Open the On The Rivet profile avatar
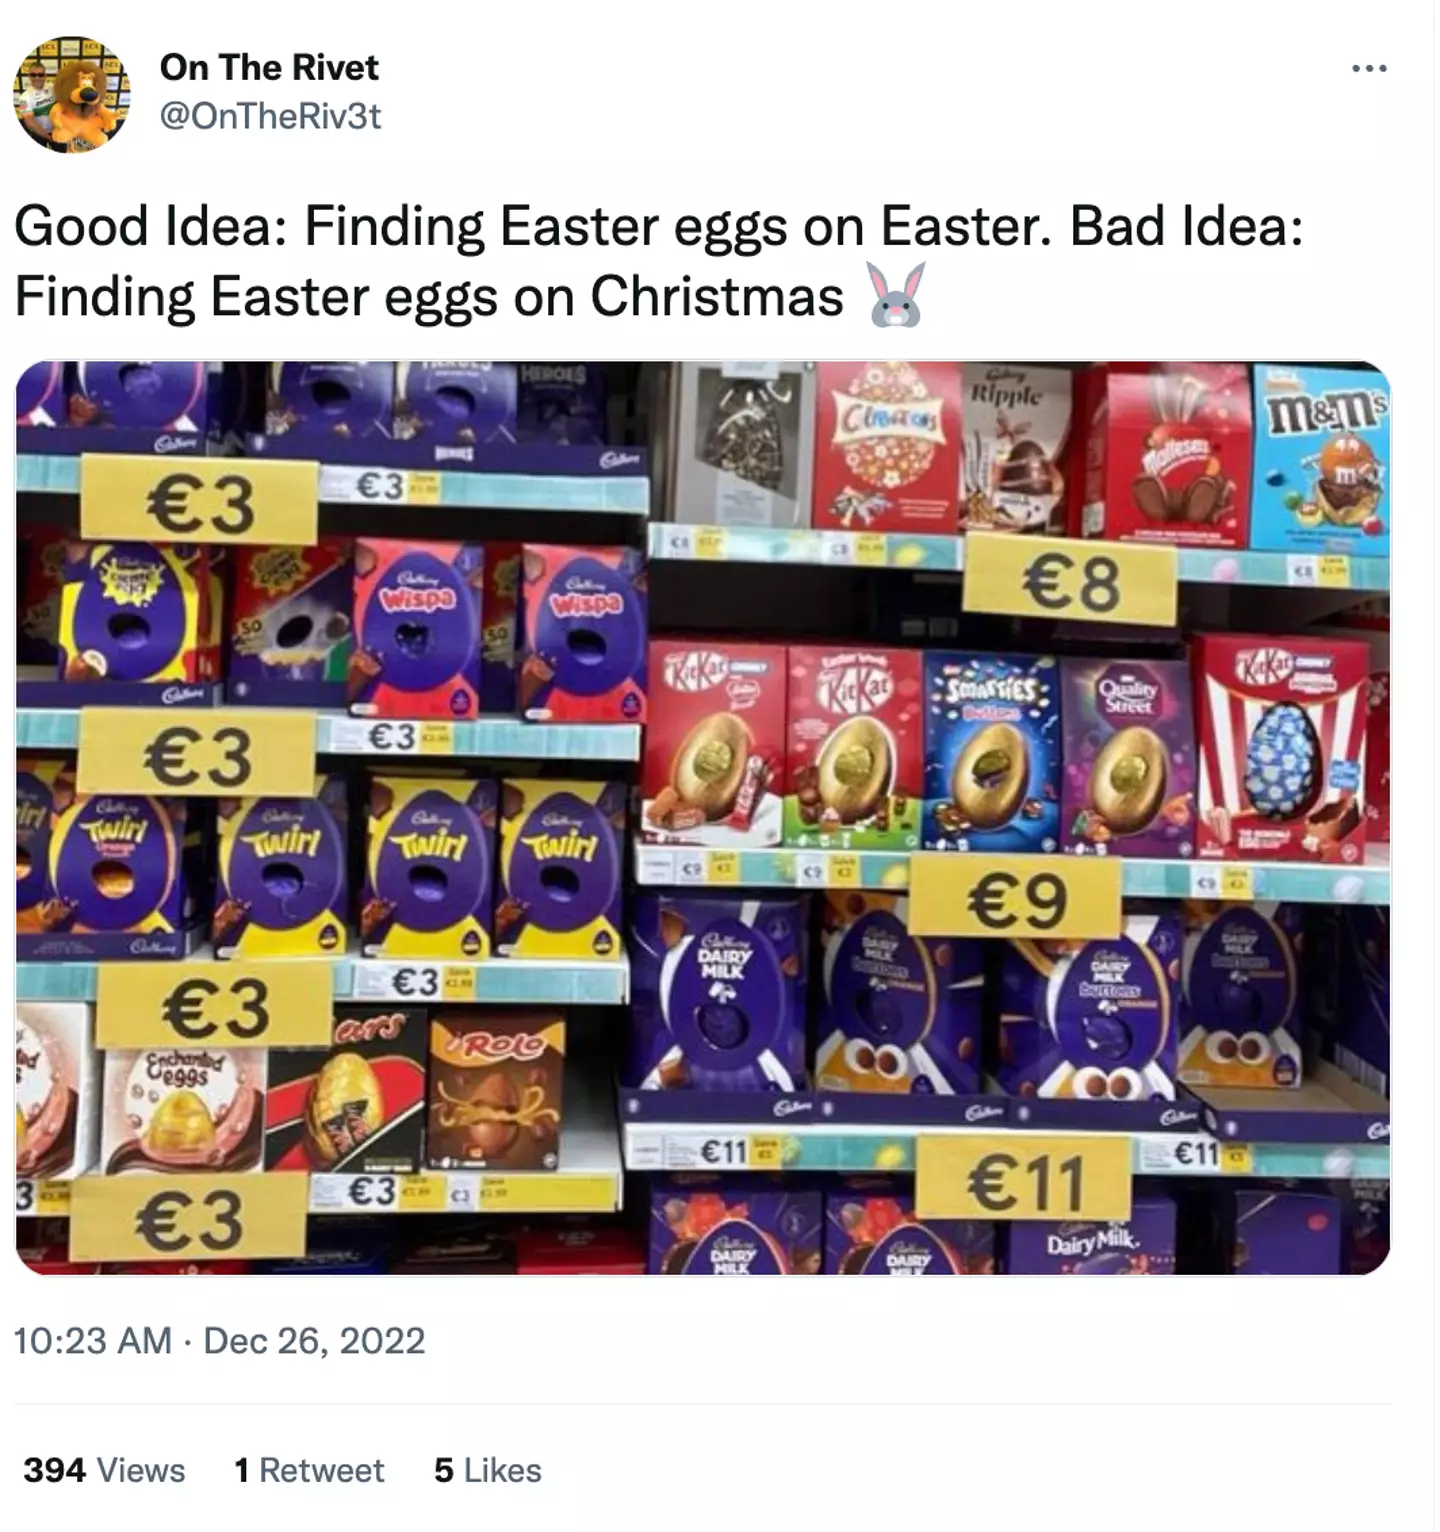 pyautogui.click(x=71, y=94)
